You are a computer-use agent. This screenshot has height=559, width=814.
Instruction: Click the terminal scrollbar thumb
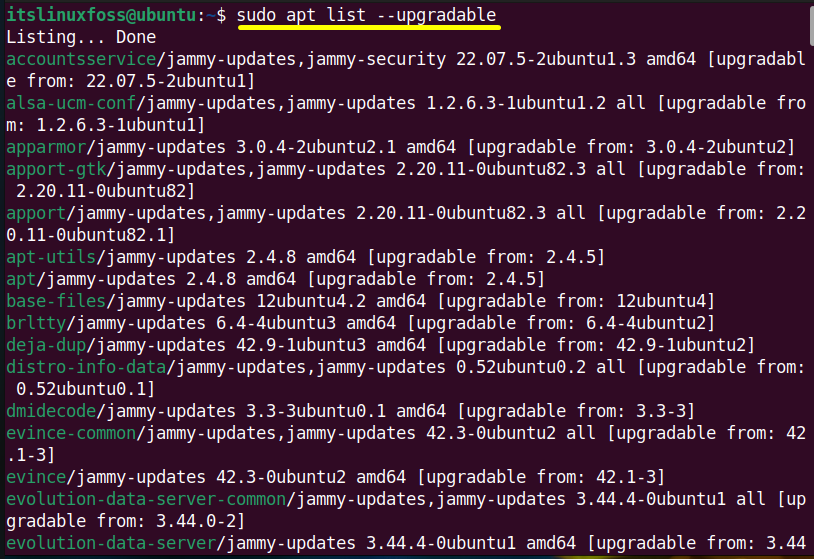point(811,25)
